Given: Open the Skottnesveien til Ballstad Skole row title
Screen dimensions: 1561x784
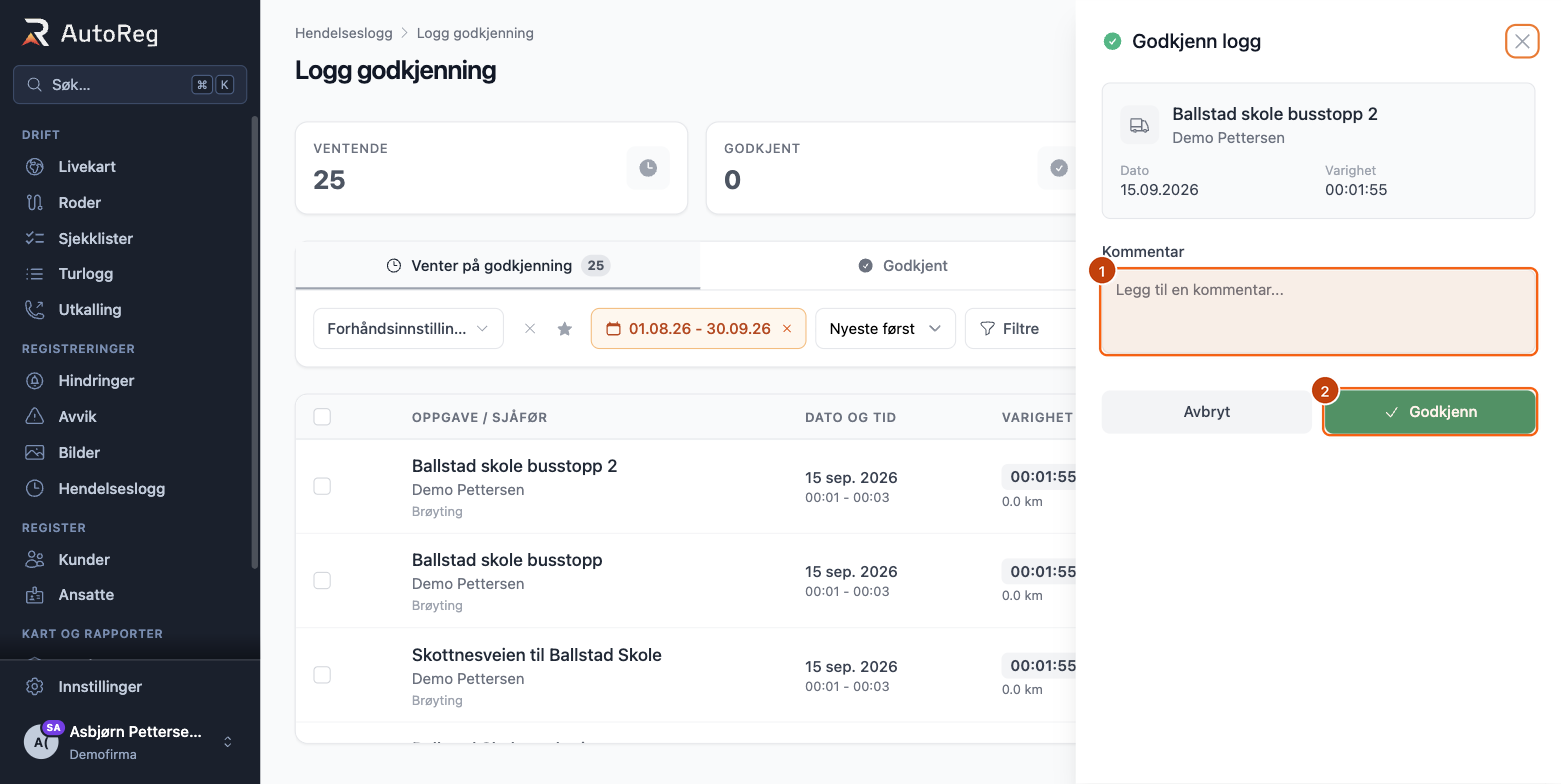Looking at the screenshot, I should click(537, 655).
